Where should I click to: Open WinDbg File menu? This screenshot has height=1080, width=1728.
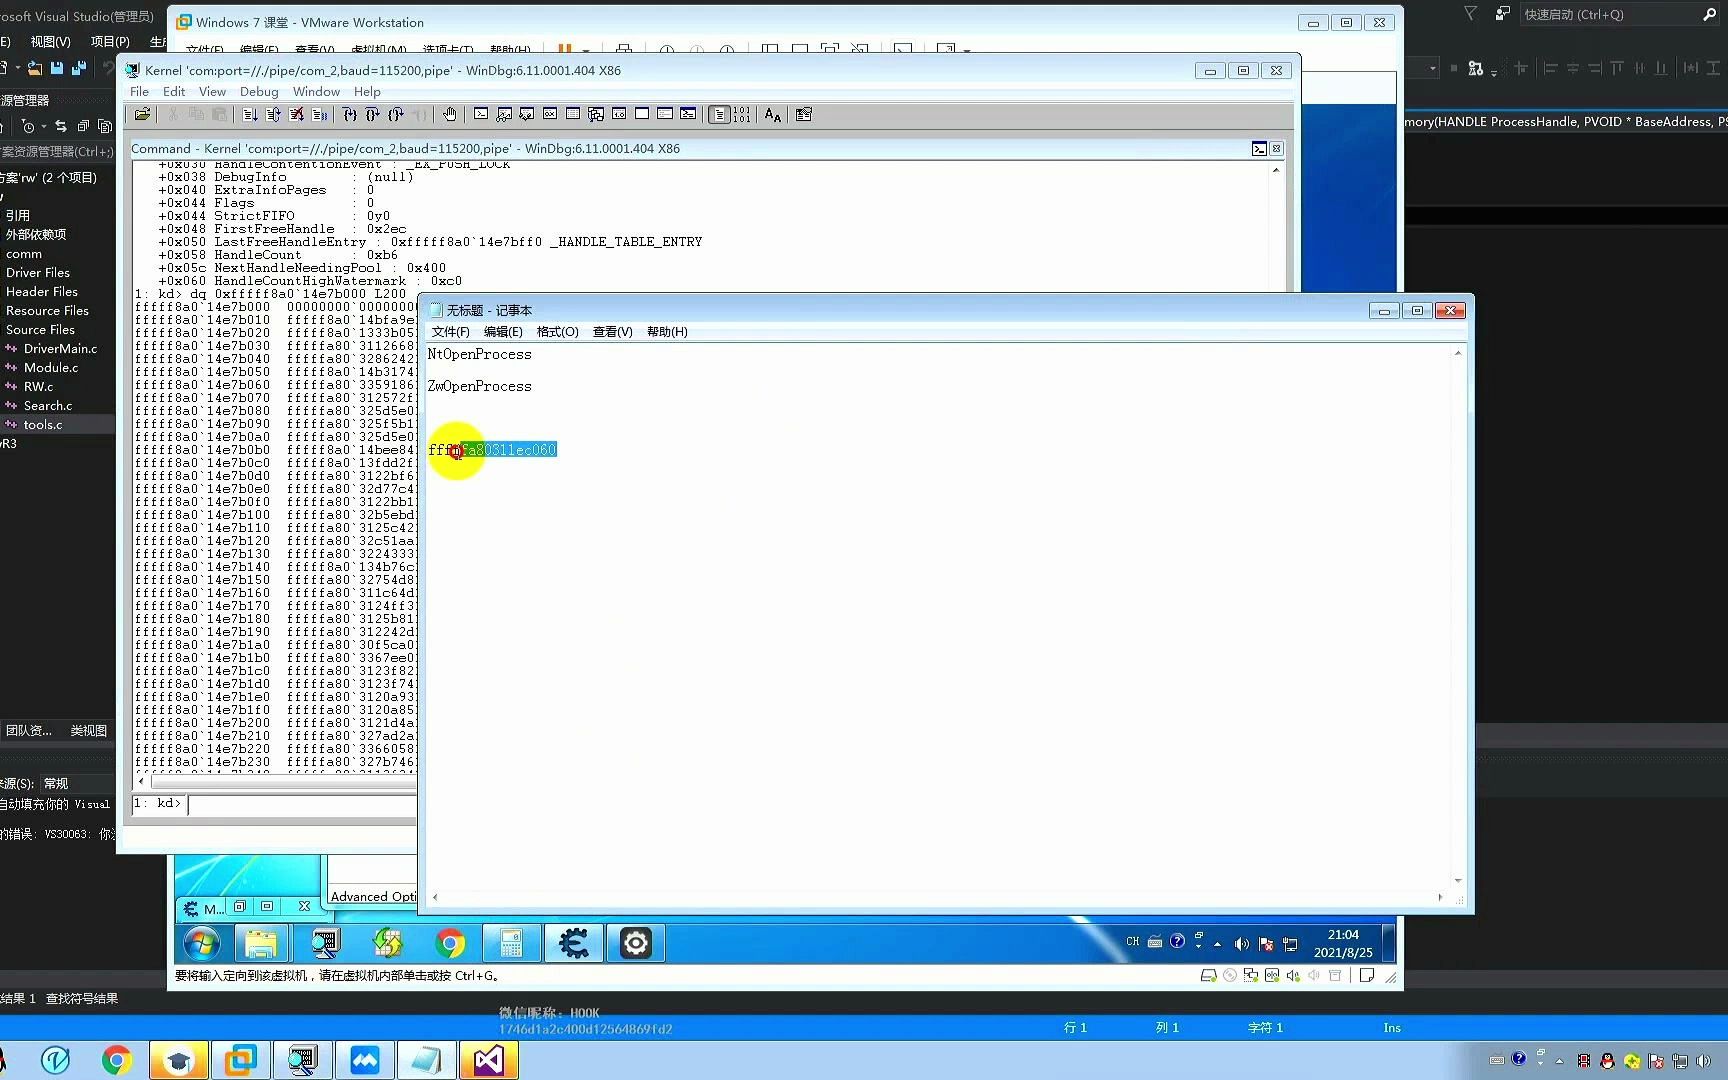coord(139,92)
